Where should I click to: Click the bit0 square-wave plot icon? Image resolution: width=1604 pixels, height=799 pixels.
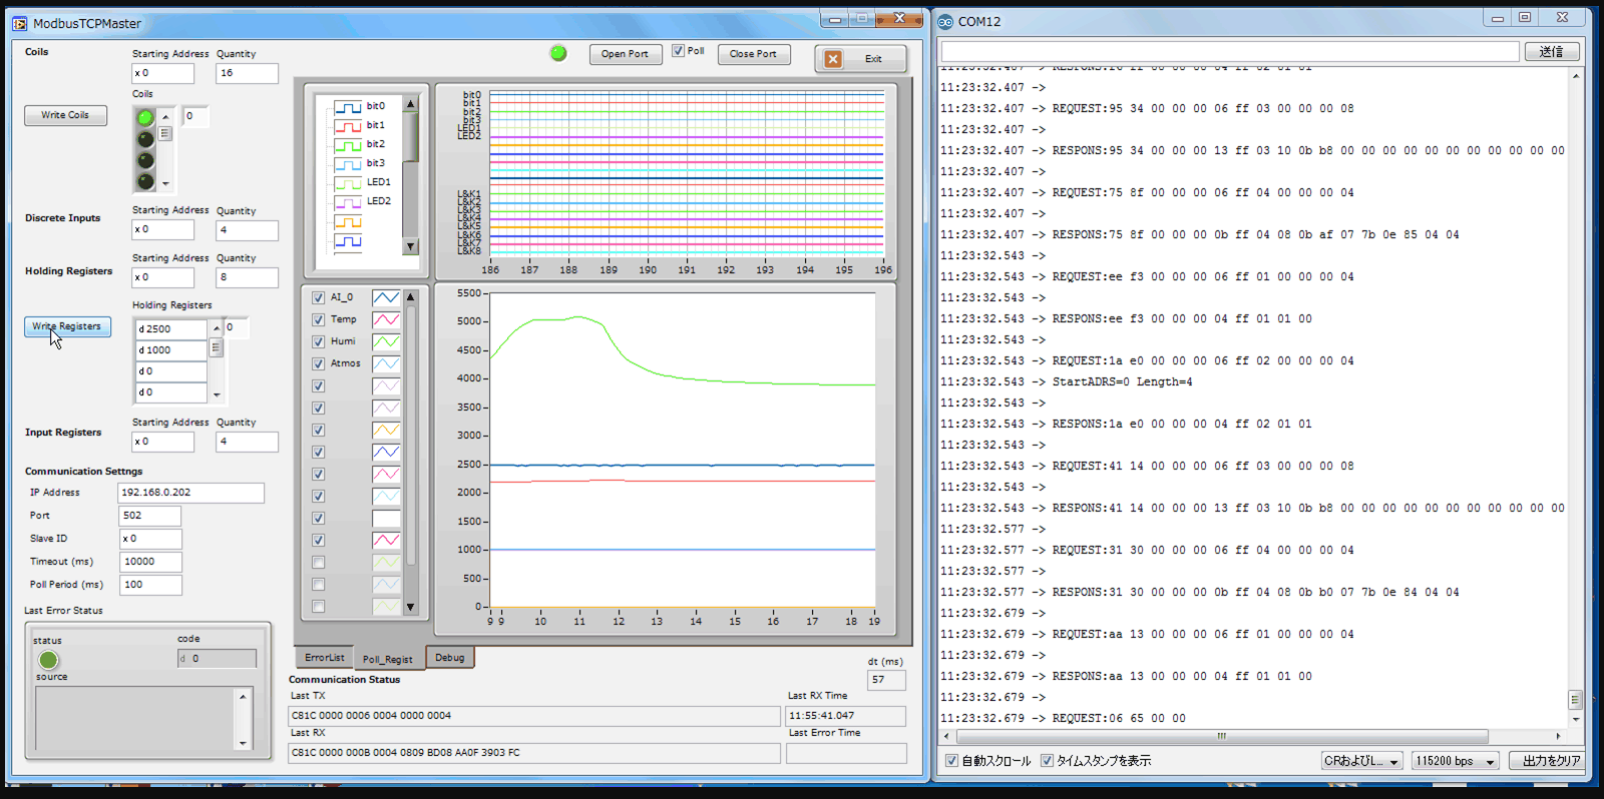tap(347, 107)
